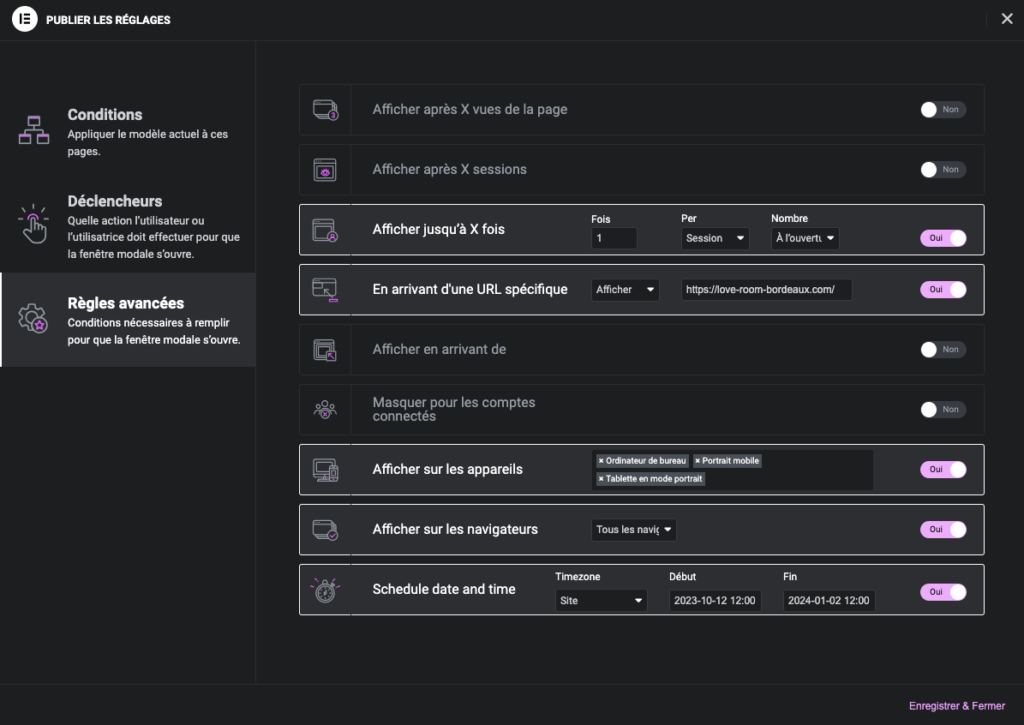Click the sessions rule icon
Viewport: 1024px width, 725px height.
tap(325, 169)
